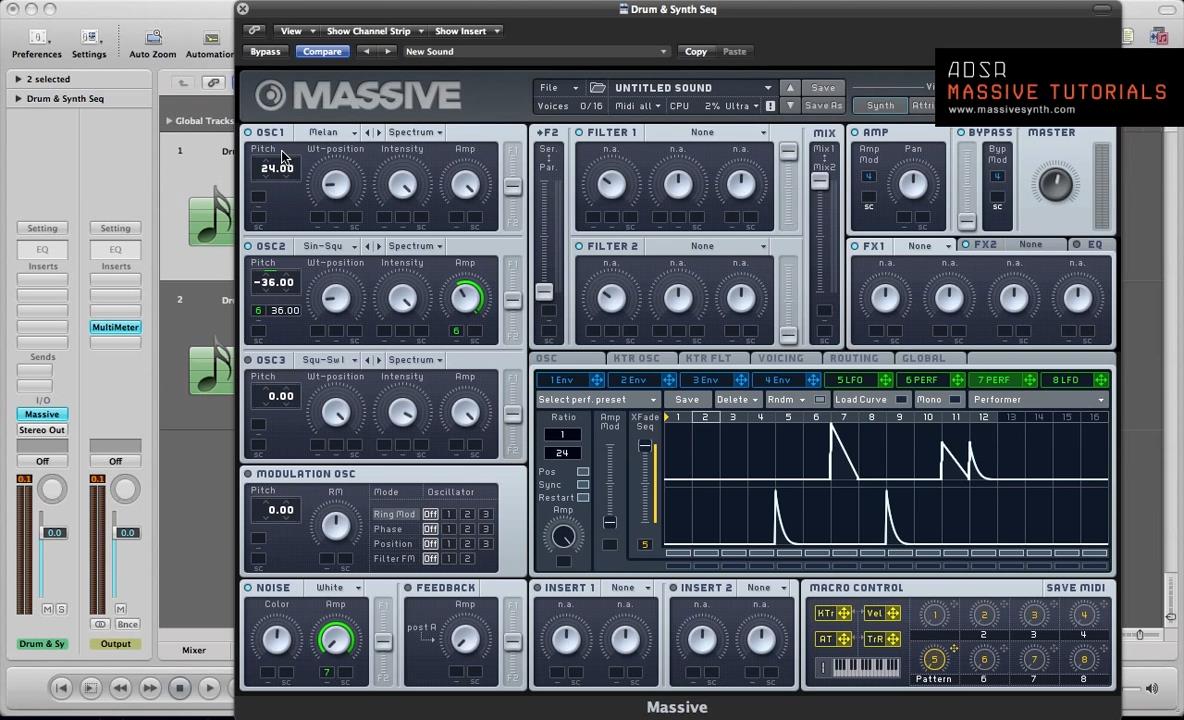
Task: Click the XFade Seq slider handle
Action: 644,446
